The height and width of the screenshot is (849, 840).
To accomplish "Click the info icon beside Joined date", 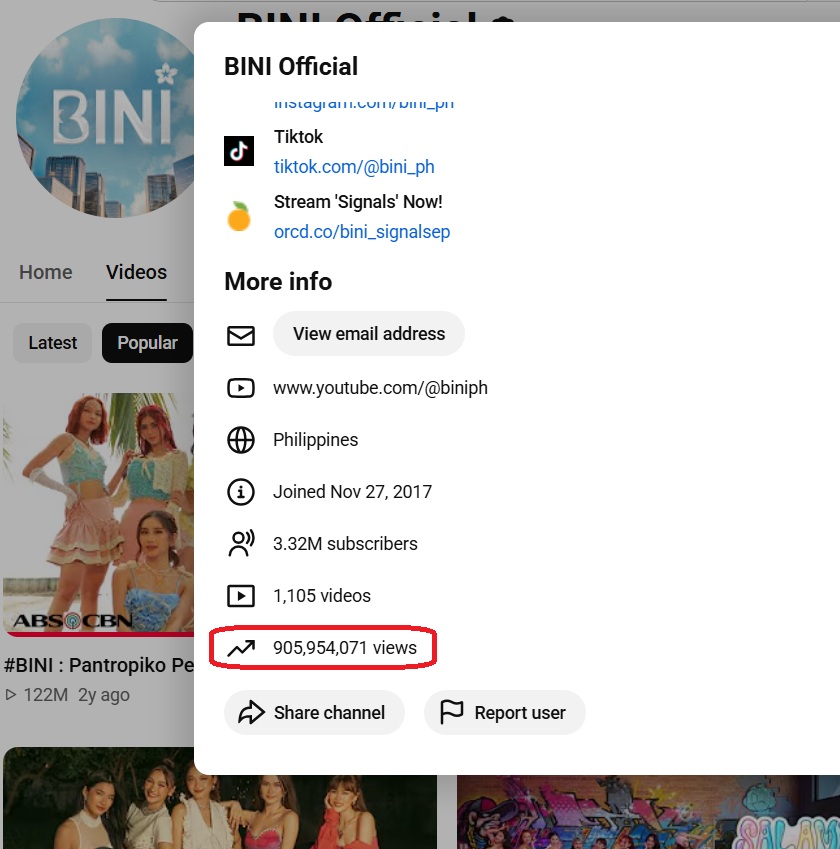I will (x=240, y=492).
